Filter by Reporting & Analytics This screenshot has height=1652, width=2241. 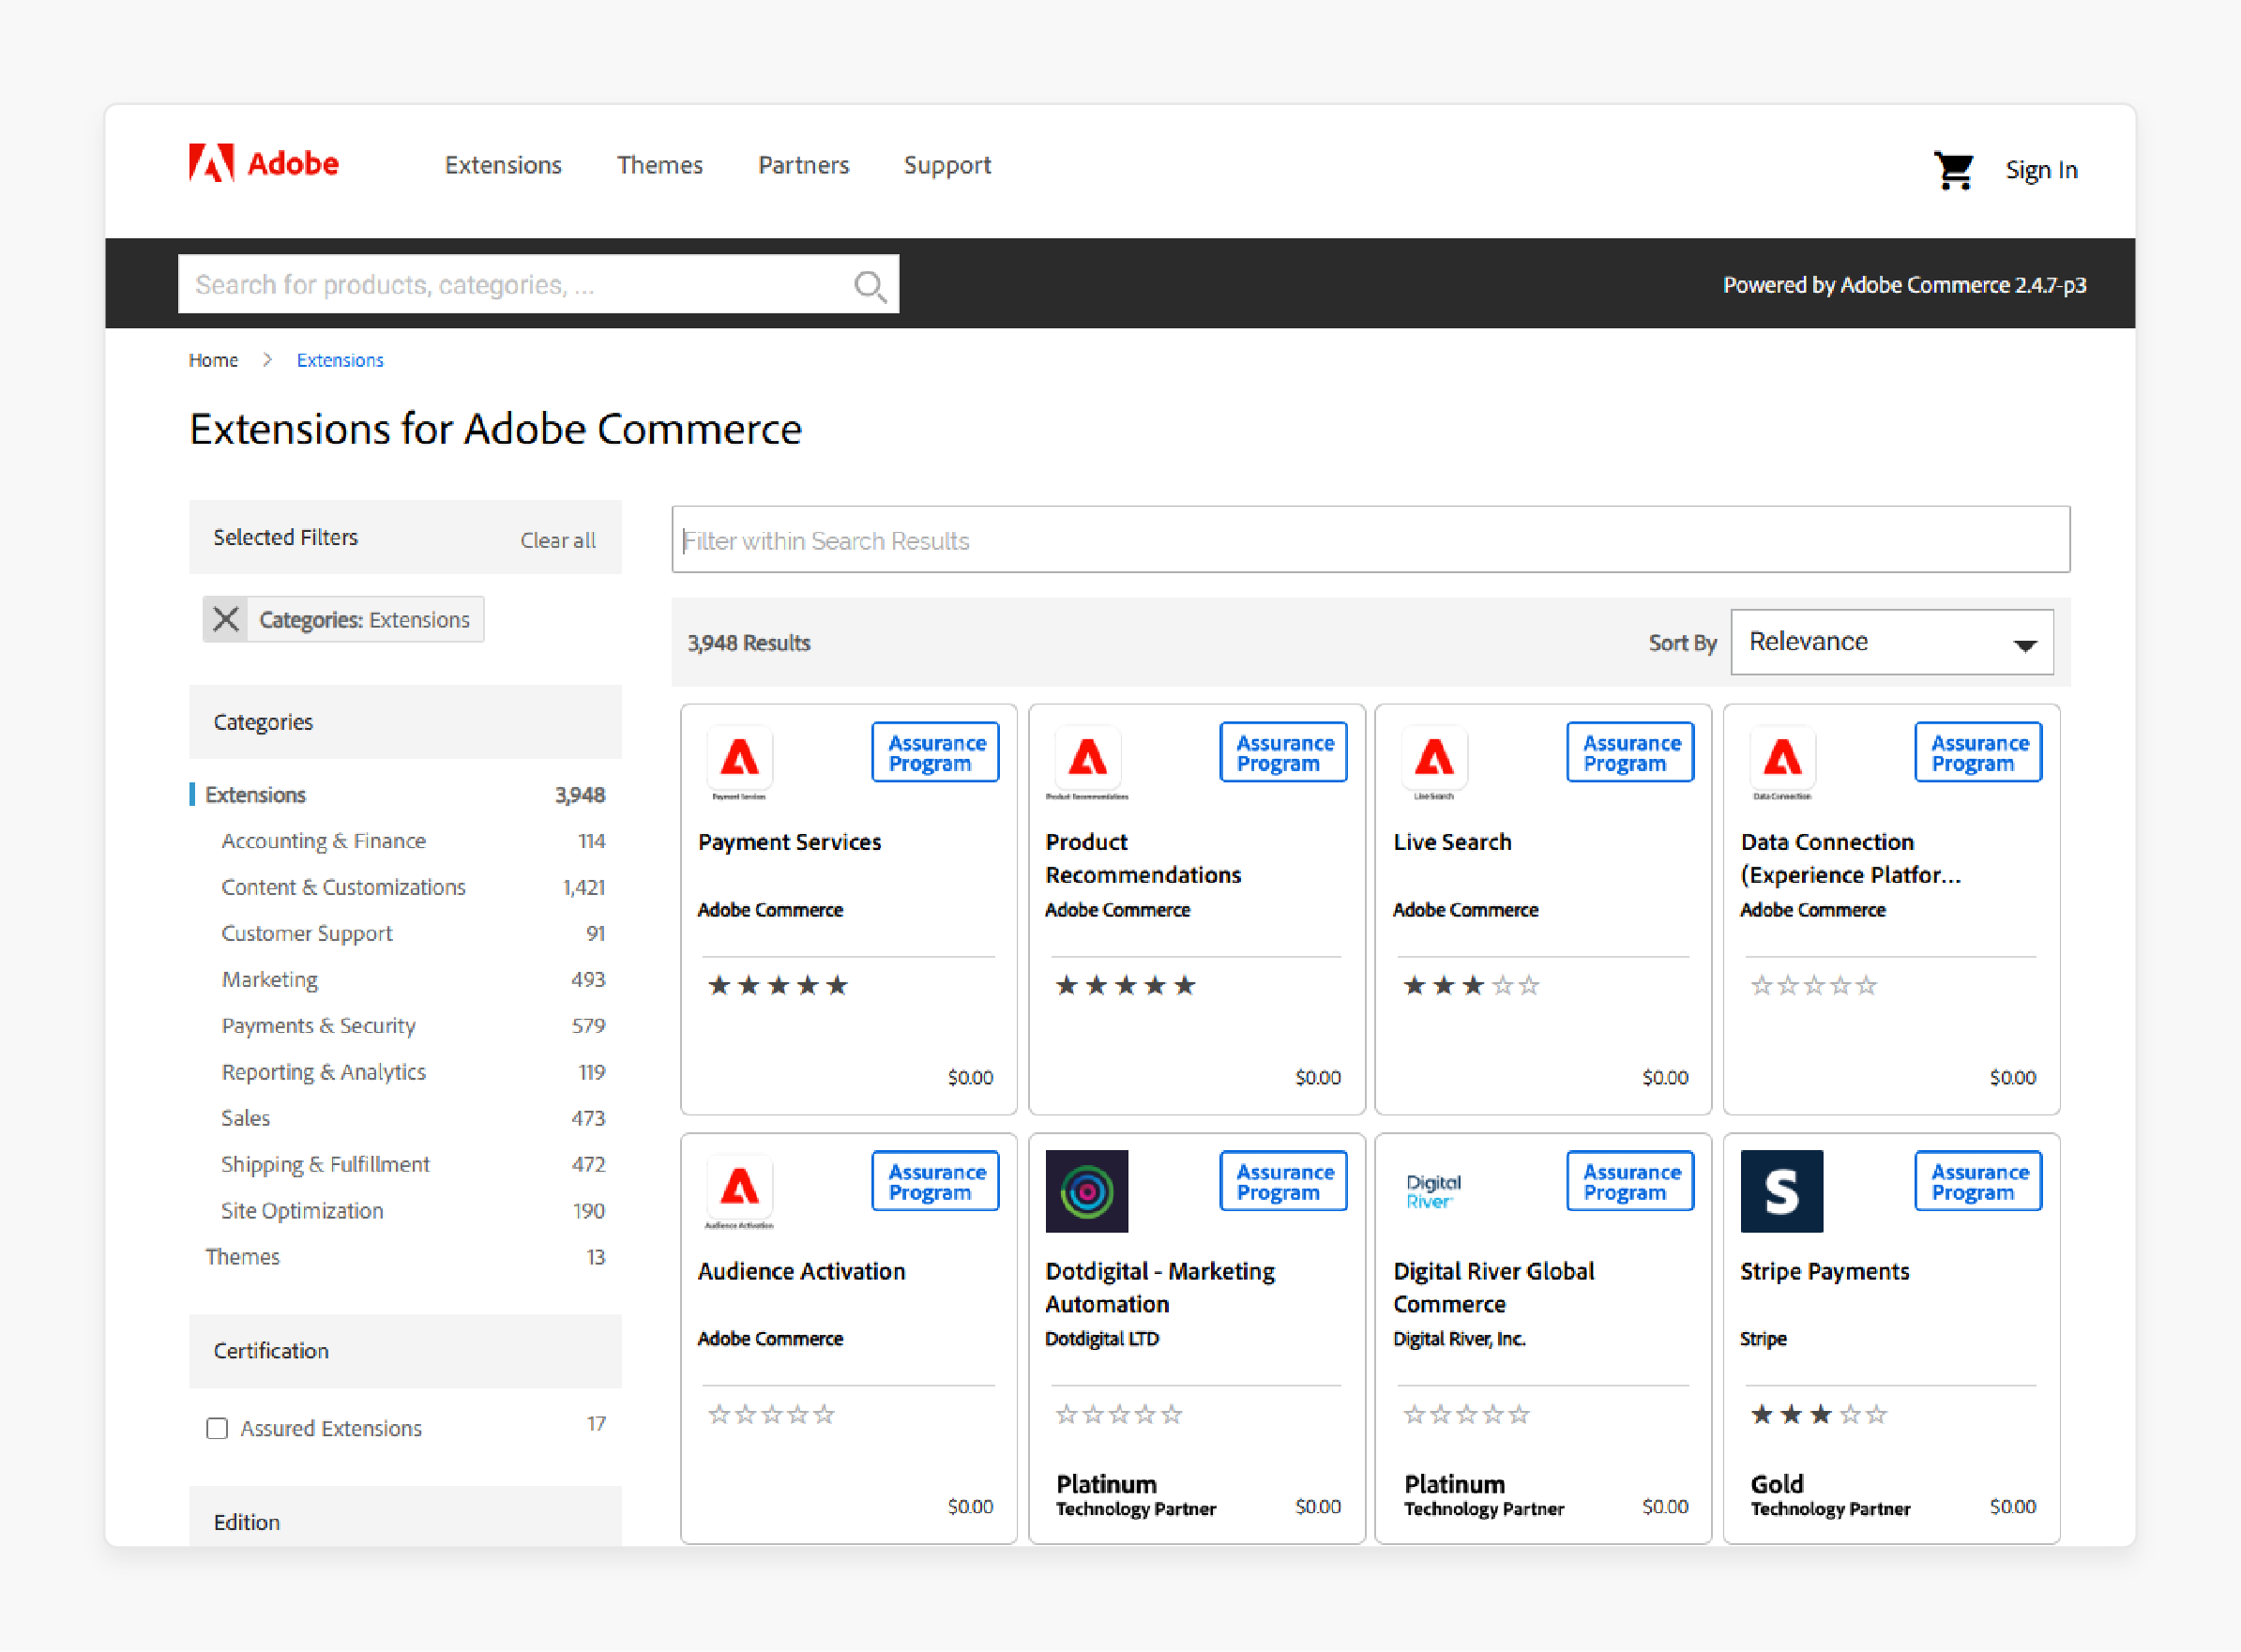[324, 1072]
